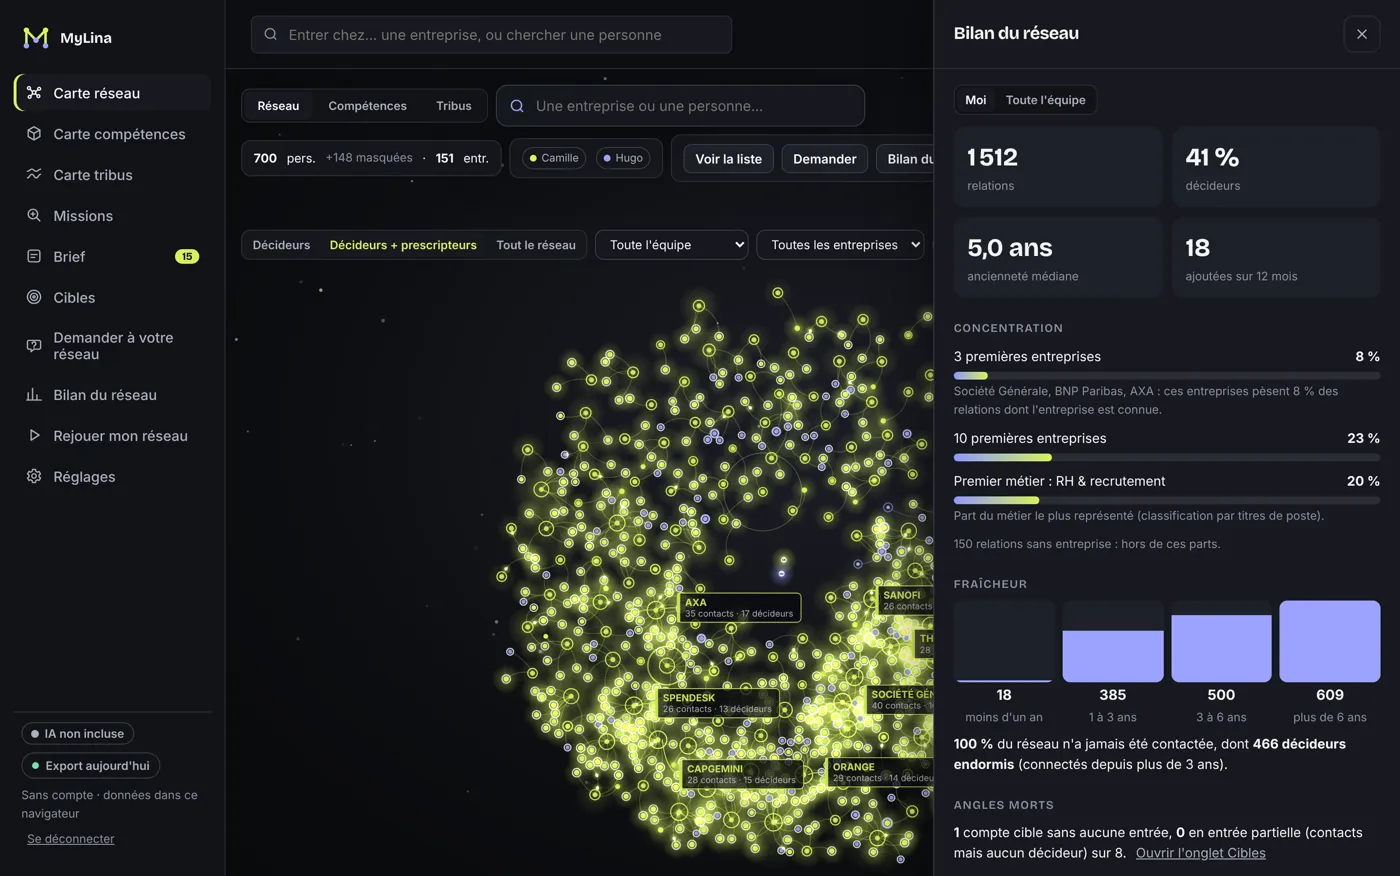Select the SPENDESK company label on map
Image resolution: width=1400 pixels, height=876 pixels.
717,703
